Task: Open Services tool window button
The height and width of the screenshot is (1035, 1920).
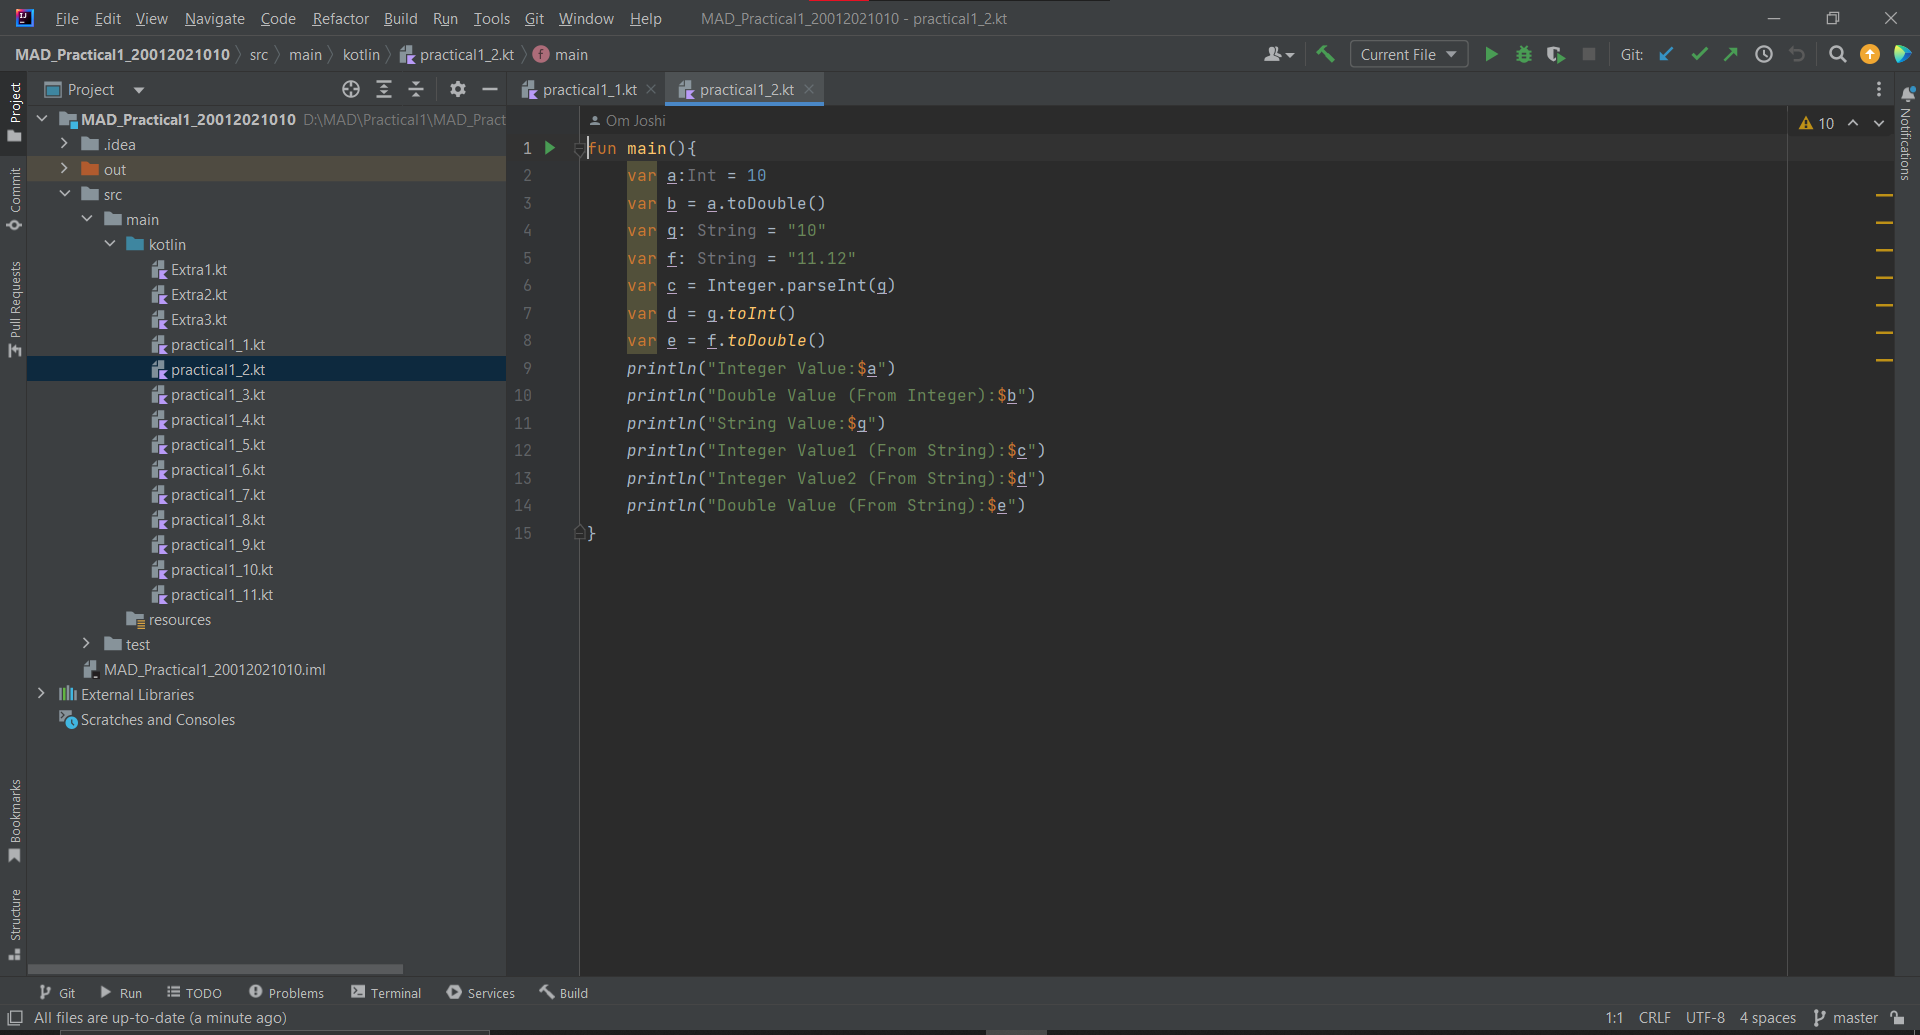Action: point(481,992)
